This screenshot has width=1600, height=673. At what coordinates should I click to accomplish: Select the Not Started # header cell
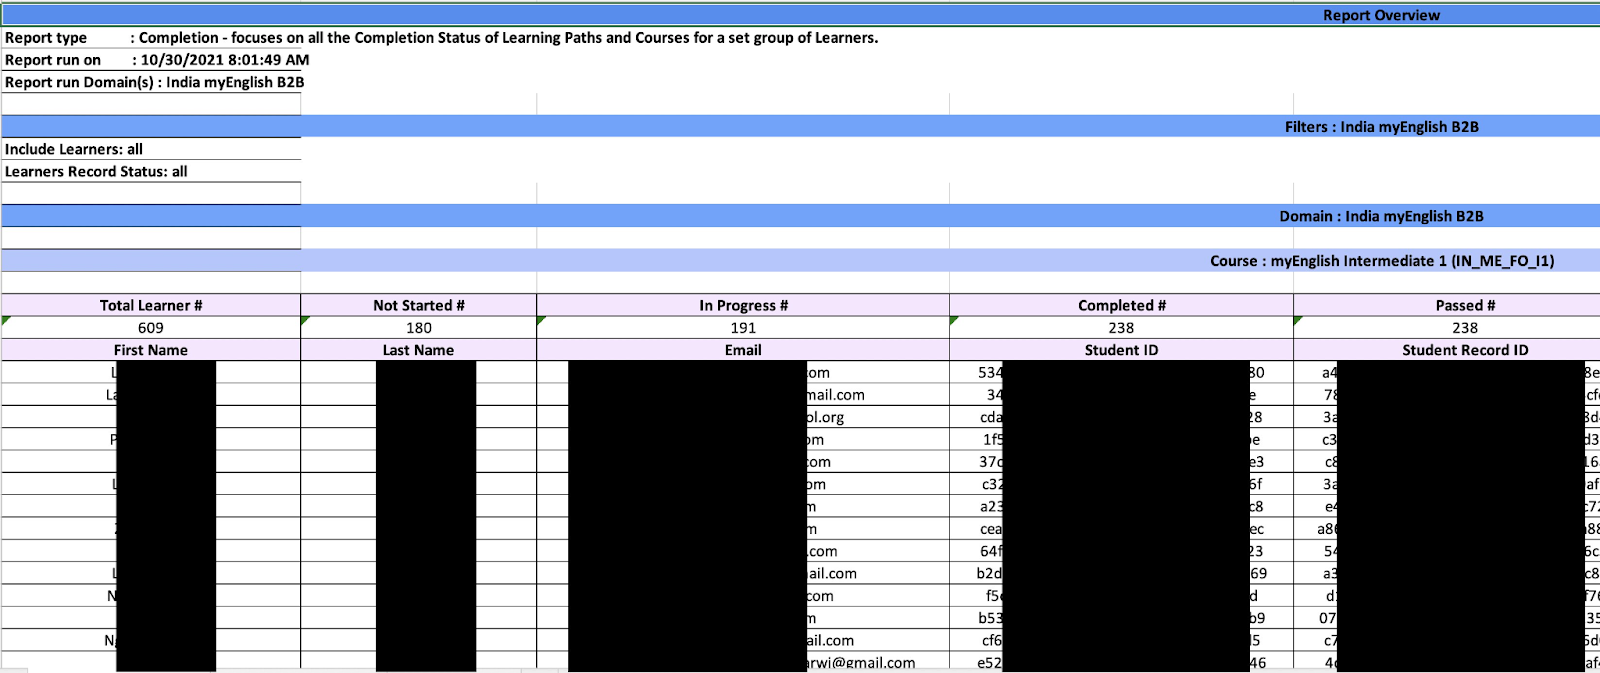point(418,305)
